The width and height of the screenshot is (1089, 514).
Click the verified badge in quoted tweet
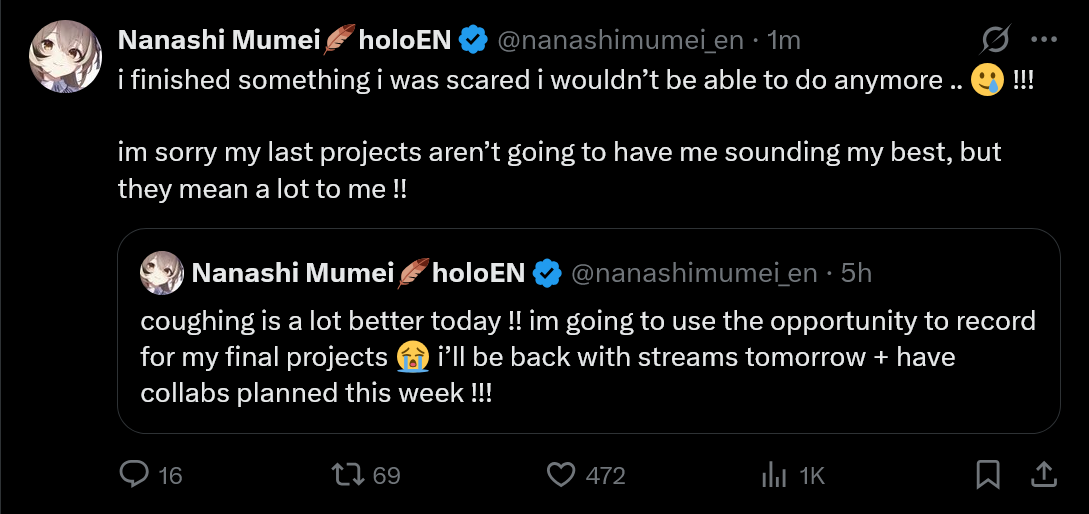(x=546, y=272)
